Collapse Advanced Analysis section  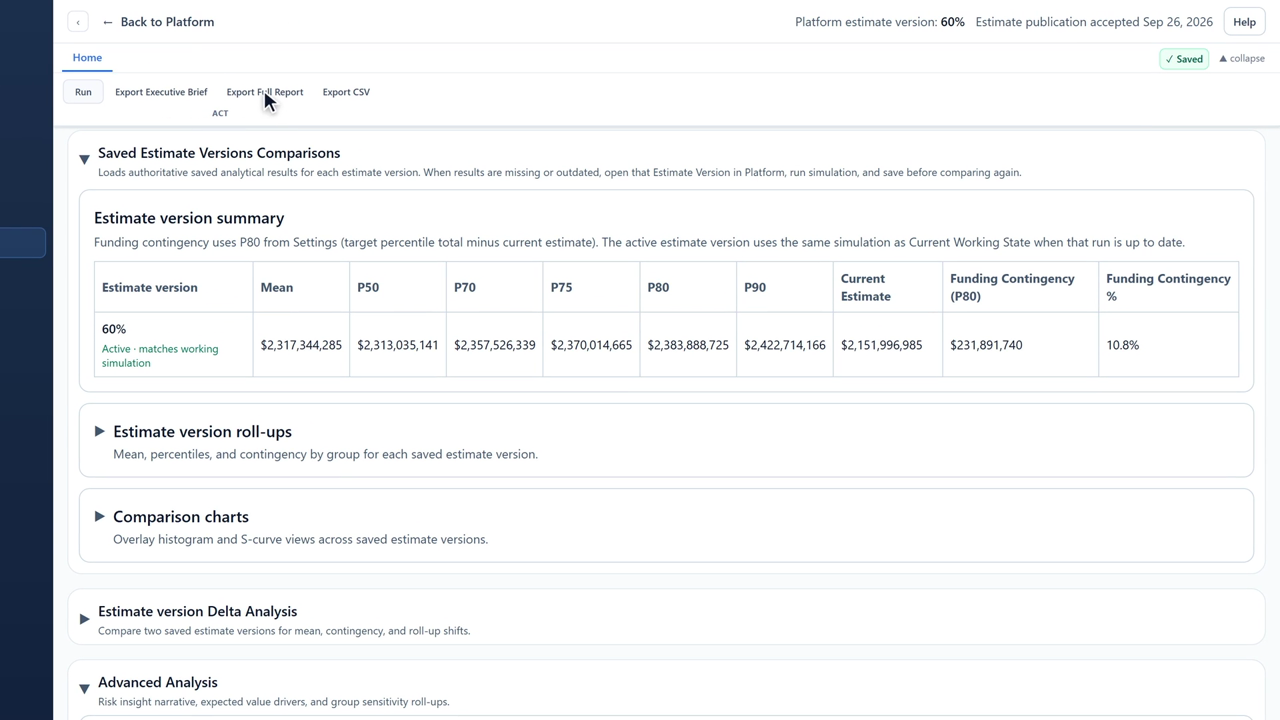[84, 689]
